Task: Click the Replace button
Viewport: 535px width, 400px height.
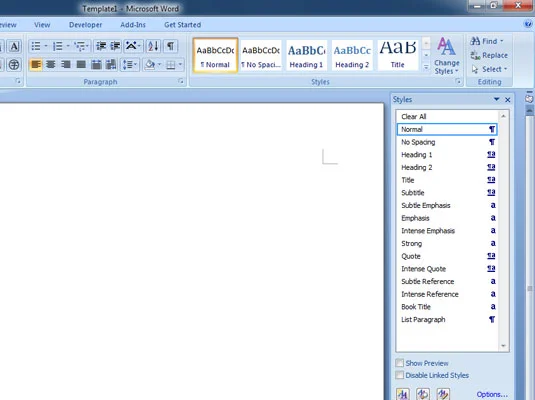Action: point(489,55)
